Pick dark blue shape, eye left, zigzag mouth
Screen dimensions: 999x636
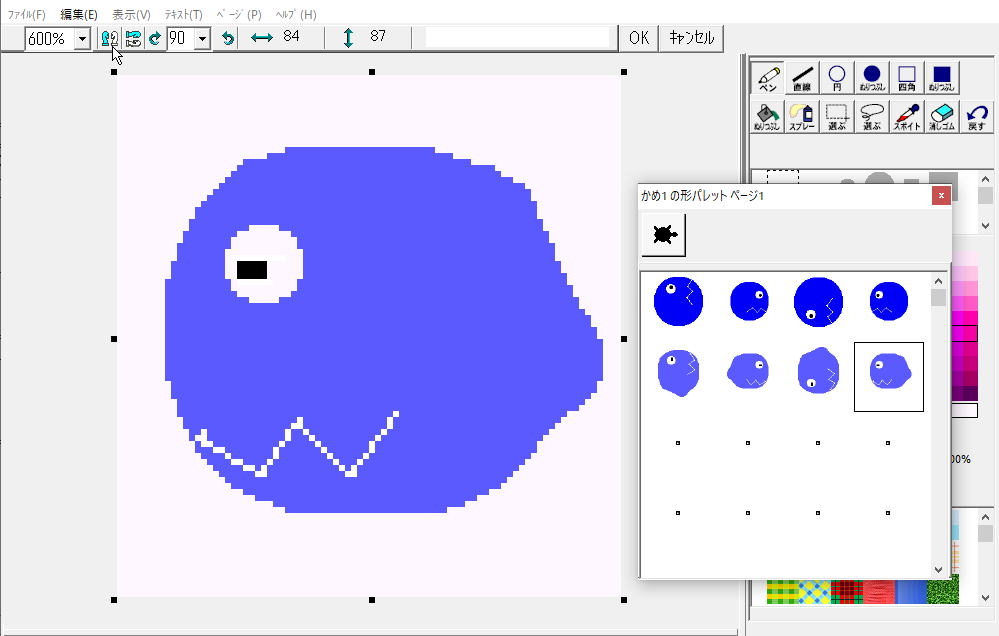tap(888, 301)
